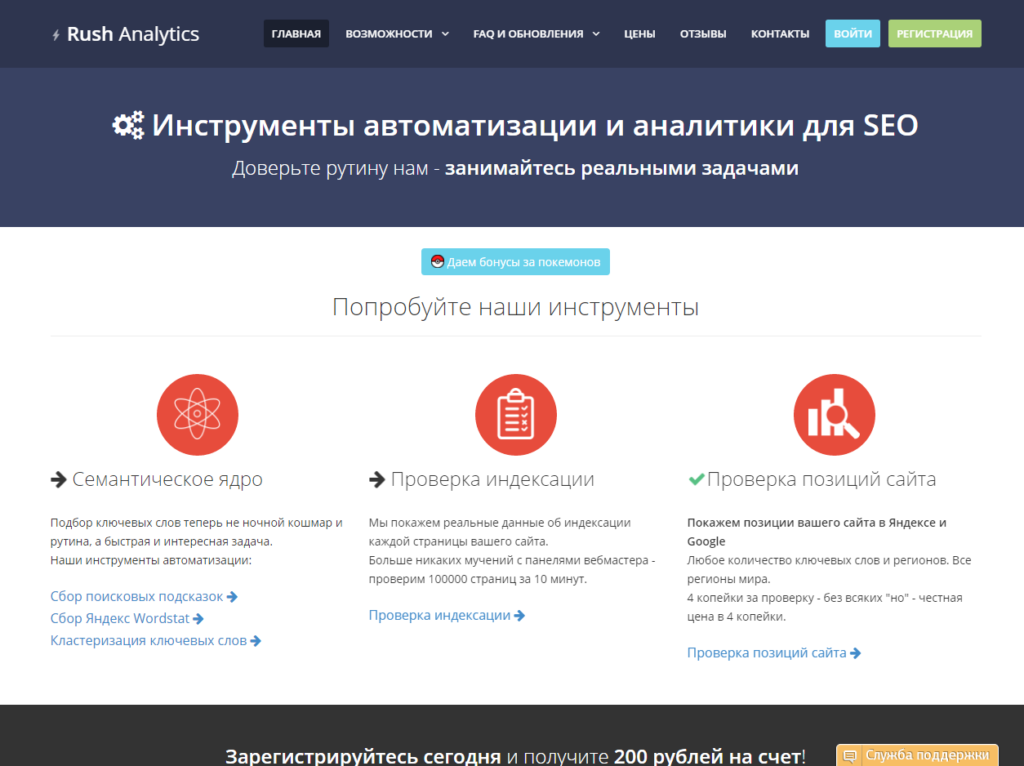Expand the FAQ И ОБНОВЛЕНИЯ dropdown

[536, 34]
